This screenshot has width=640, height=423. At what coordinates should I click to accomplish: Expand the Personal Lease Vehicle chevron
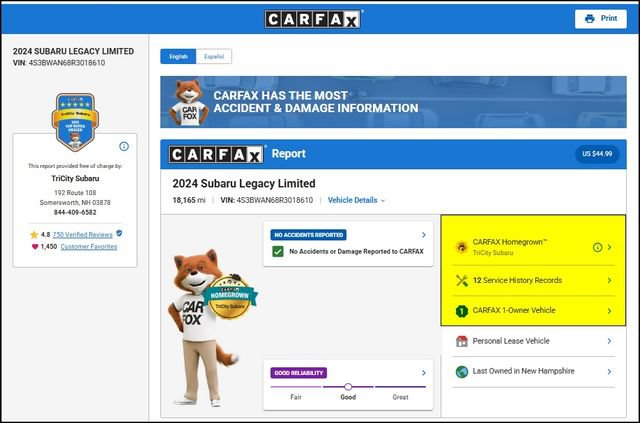click(x=609, y=341)
